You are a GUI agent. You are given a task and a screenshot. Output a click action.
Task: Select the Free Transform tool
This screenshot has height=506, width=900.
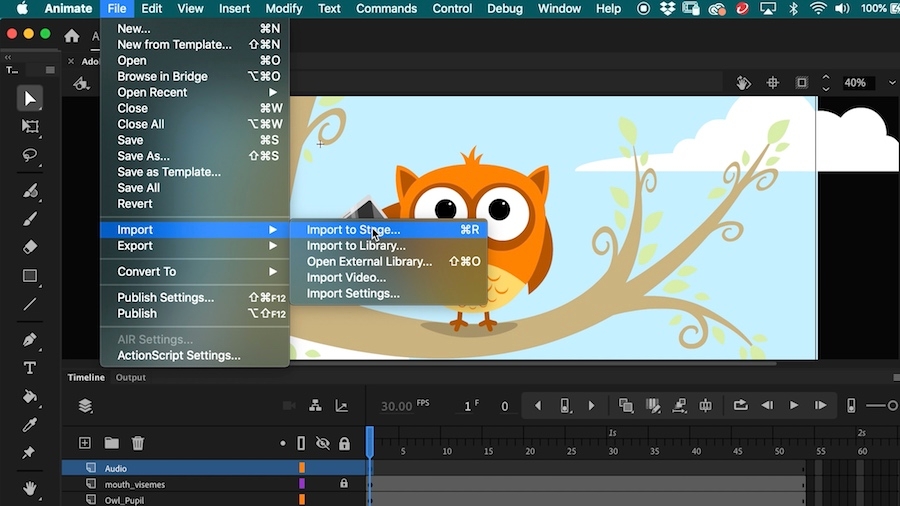[x=29, y=126]
